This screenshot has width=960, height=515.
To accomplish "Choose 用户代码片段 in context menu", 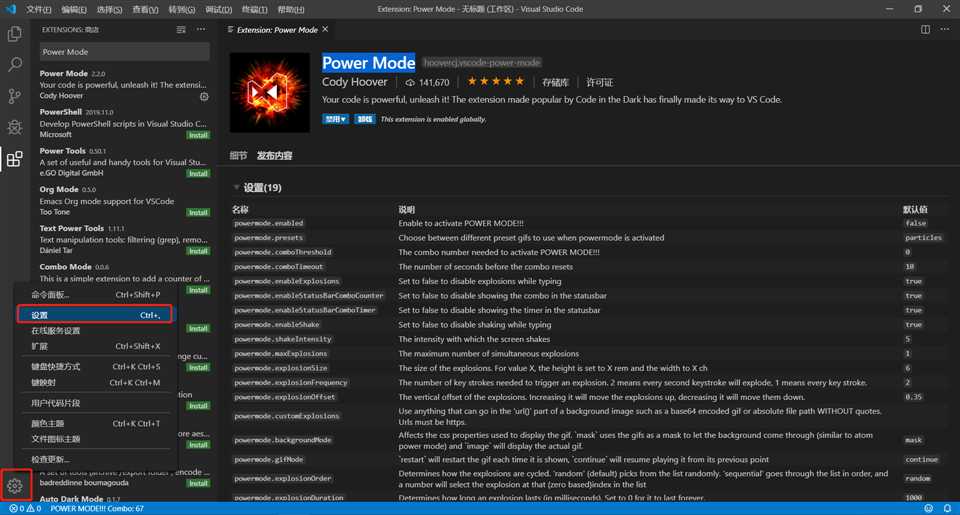I will point(96,403).
